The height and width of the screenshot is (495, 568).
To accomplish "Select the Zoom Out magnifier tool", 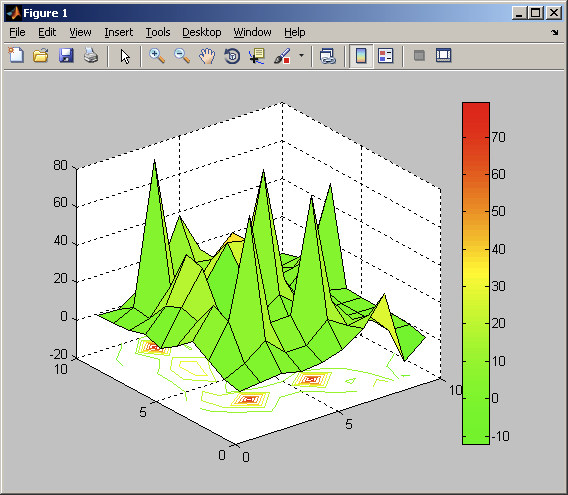I will 182,56.
